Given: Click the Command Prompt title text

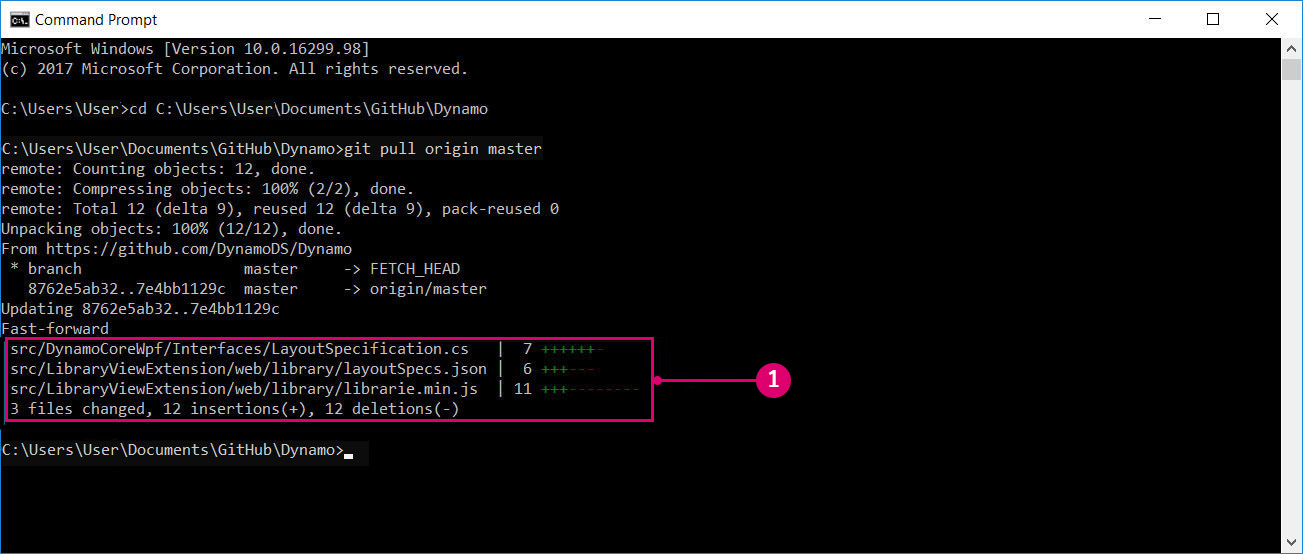Looking at the screenshot, I should (x=96, y=19).
